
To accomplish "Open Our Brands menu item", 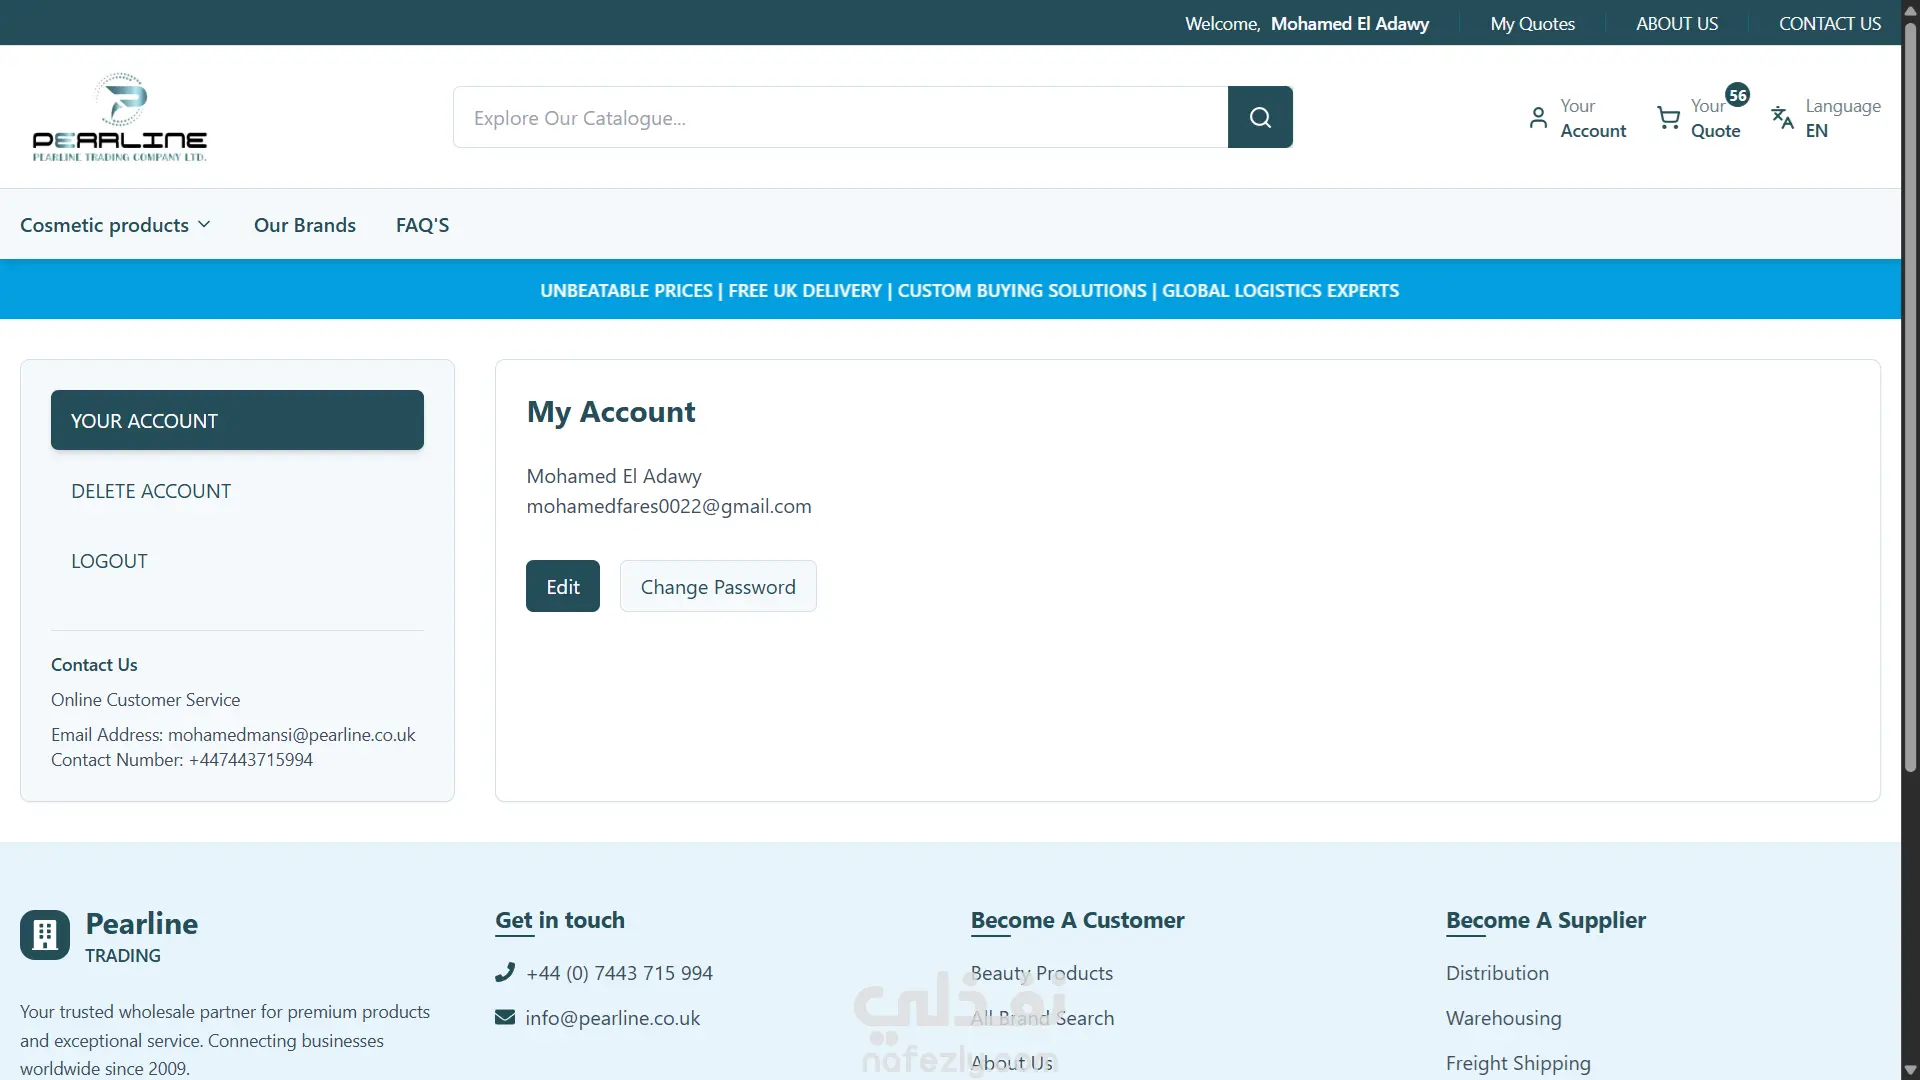I will pos(305,225).
